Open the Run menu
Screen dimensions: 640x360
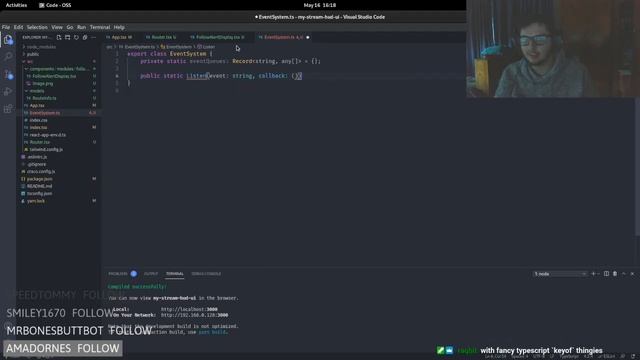point(81,27)
